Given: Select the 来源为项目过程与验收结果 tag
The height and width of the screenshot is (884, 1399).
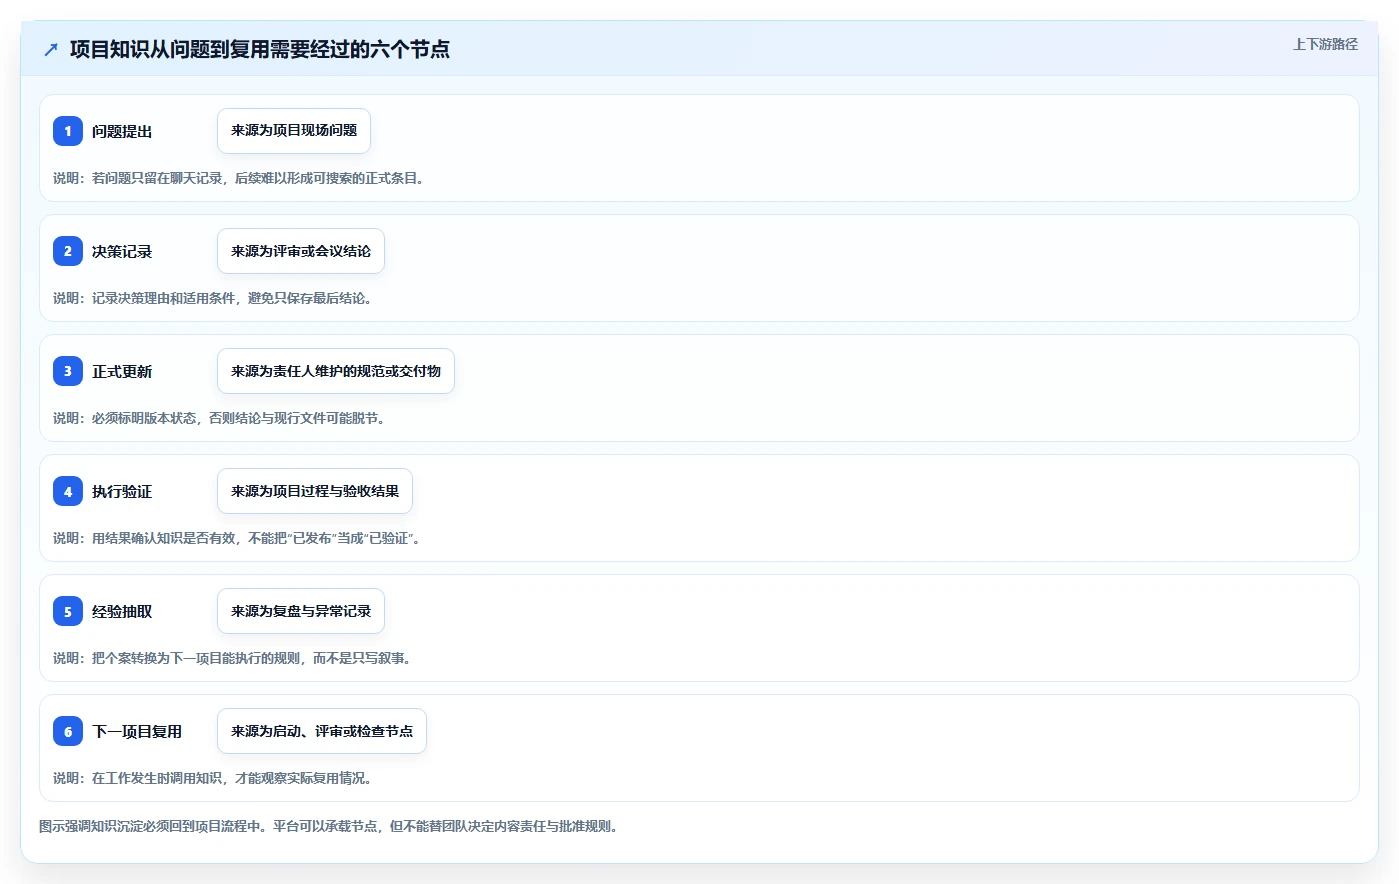Looking at the screenshot, I should coord(315,491).
